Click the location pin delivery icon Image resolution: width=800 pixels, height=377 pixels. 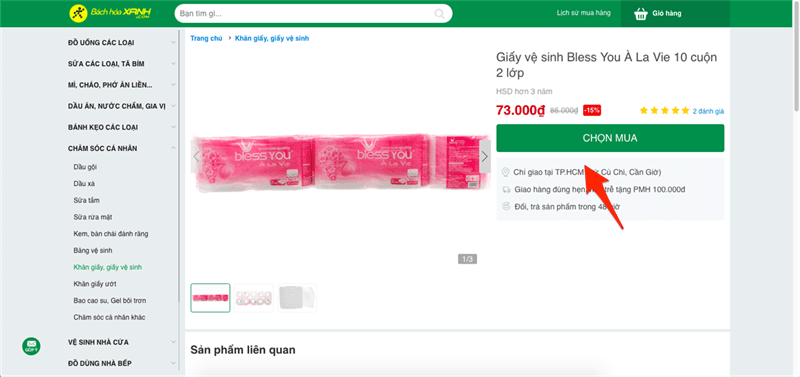pyautogui.click(x=506, y=172)
